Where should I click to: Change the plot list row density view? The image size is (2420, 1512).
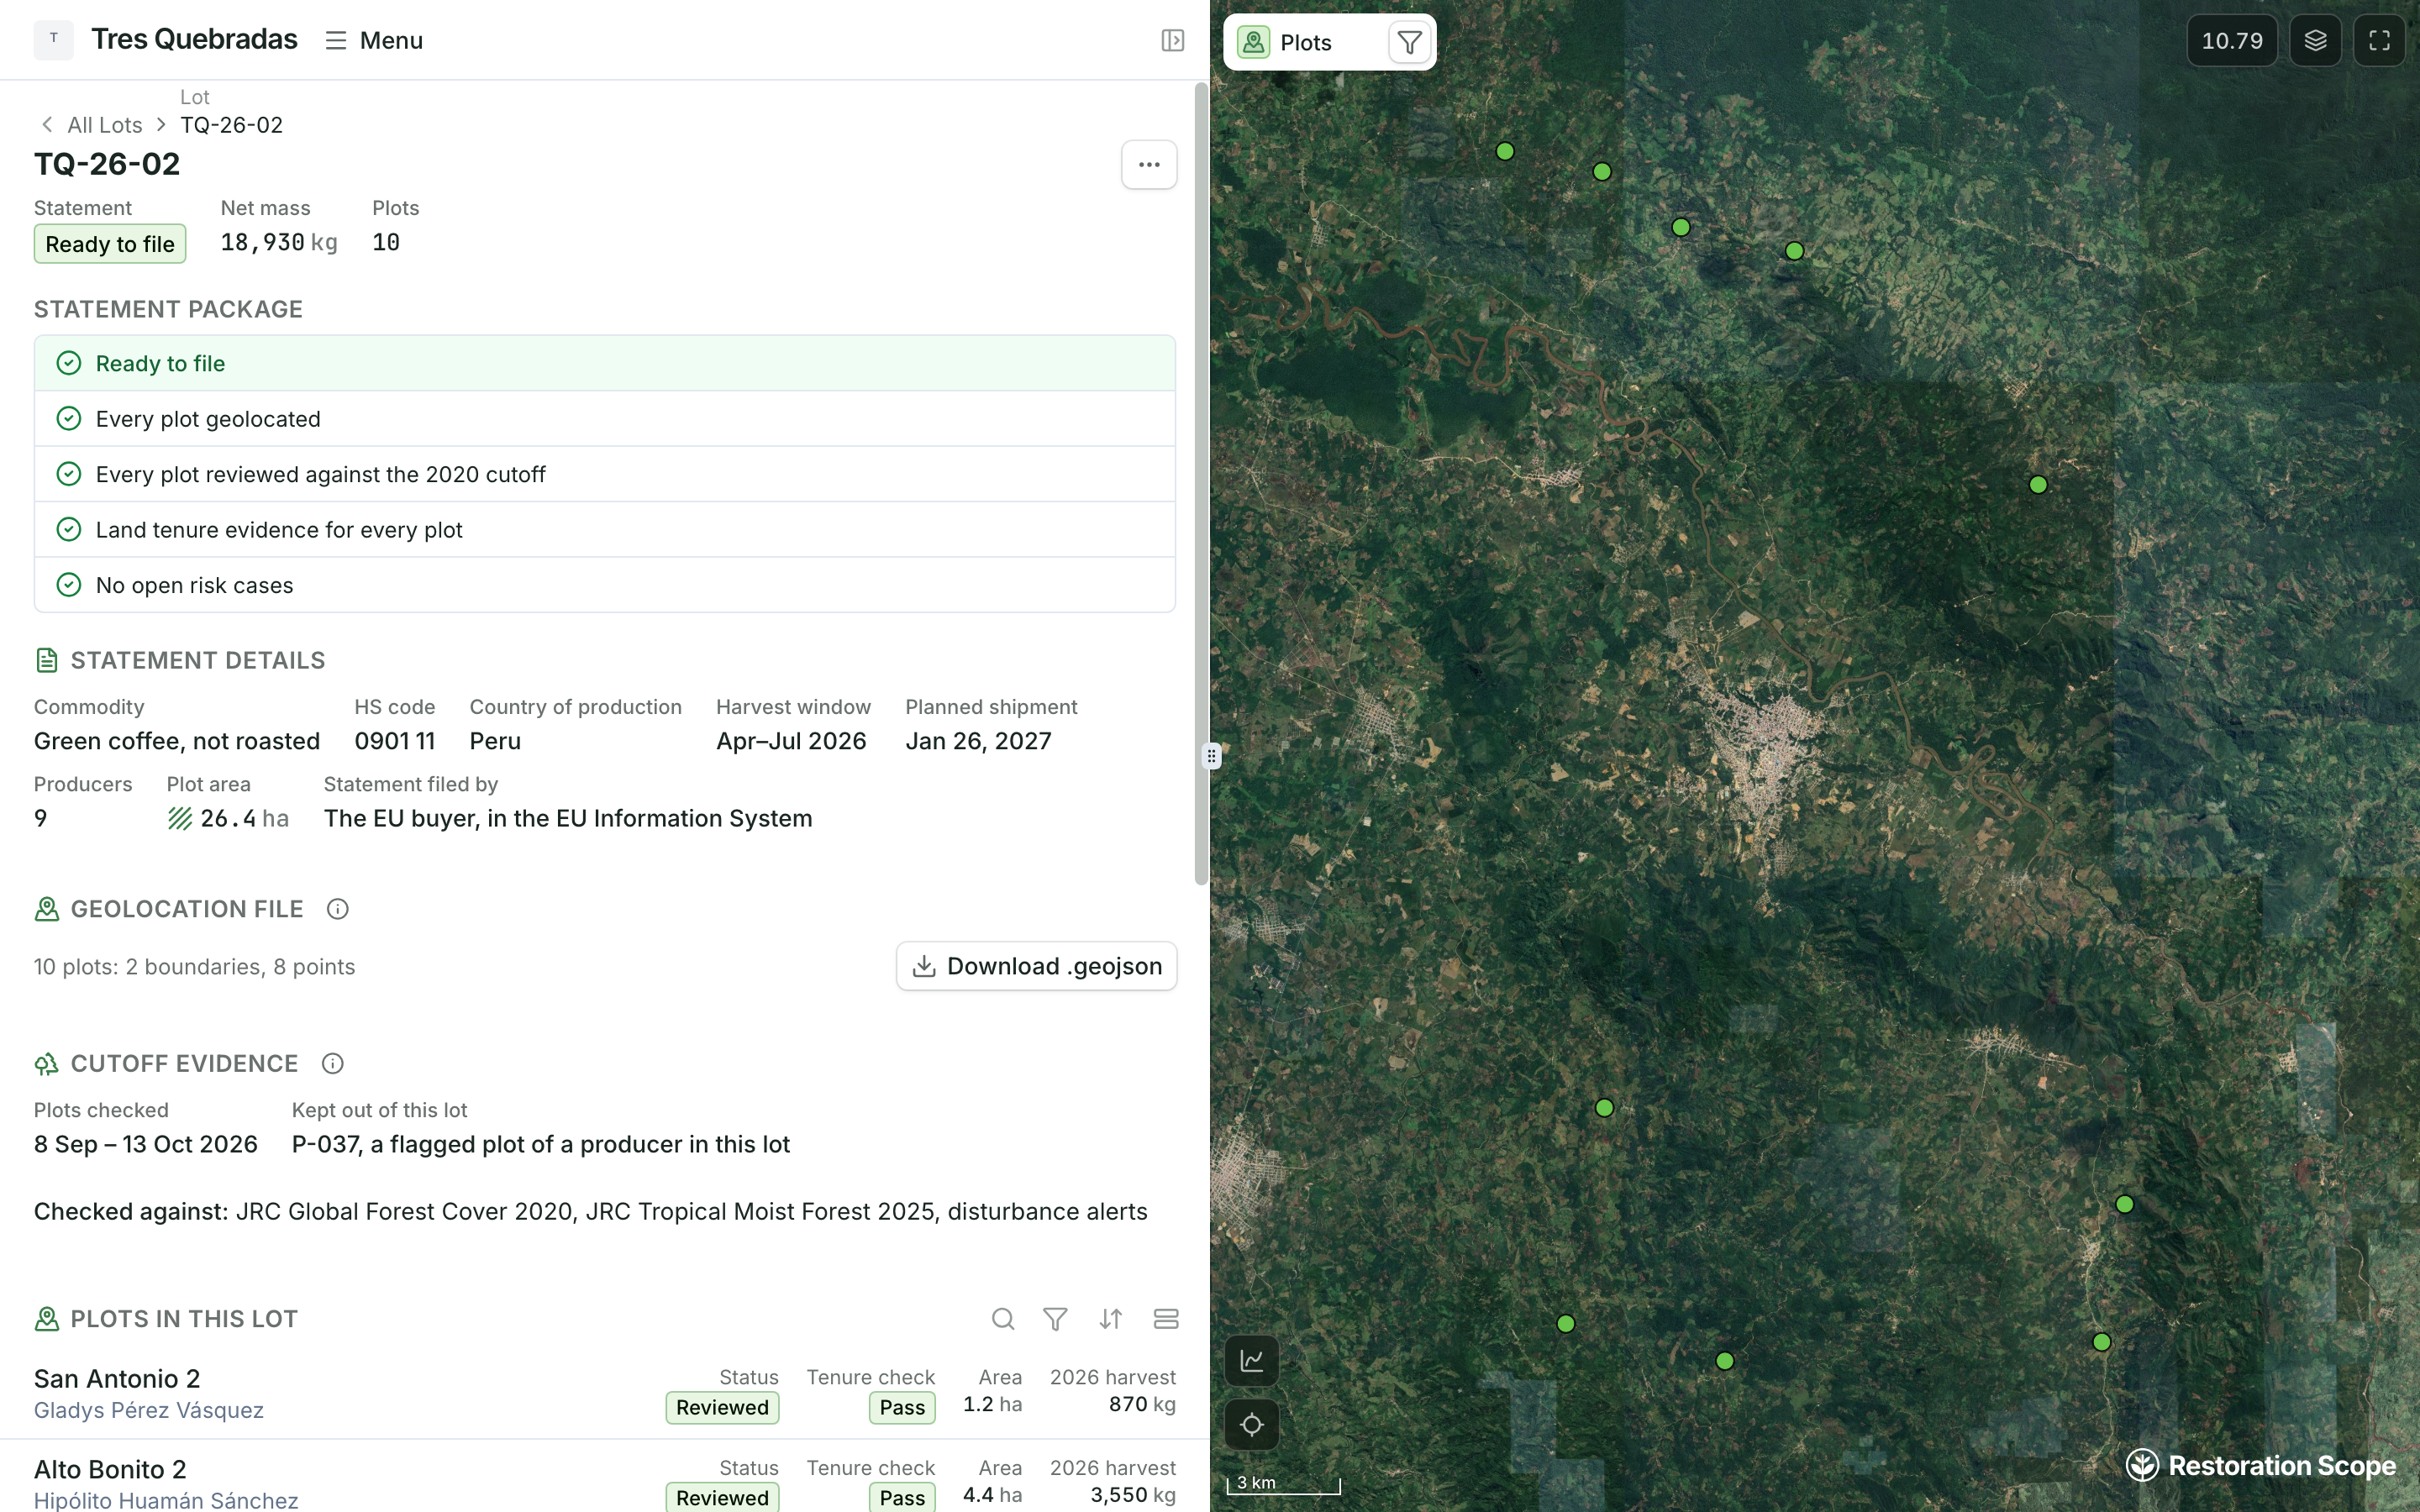pyautogui.click(x=1165, y=1319)
